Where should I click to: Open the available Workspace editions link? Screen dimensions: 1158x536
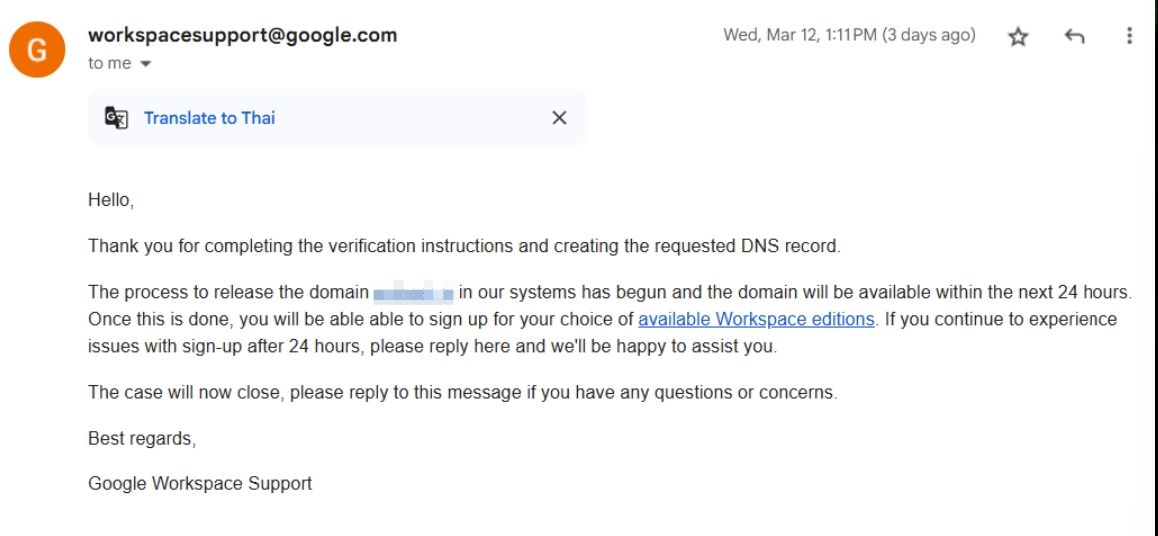tap(756, 320)
